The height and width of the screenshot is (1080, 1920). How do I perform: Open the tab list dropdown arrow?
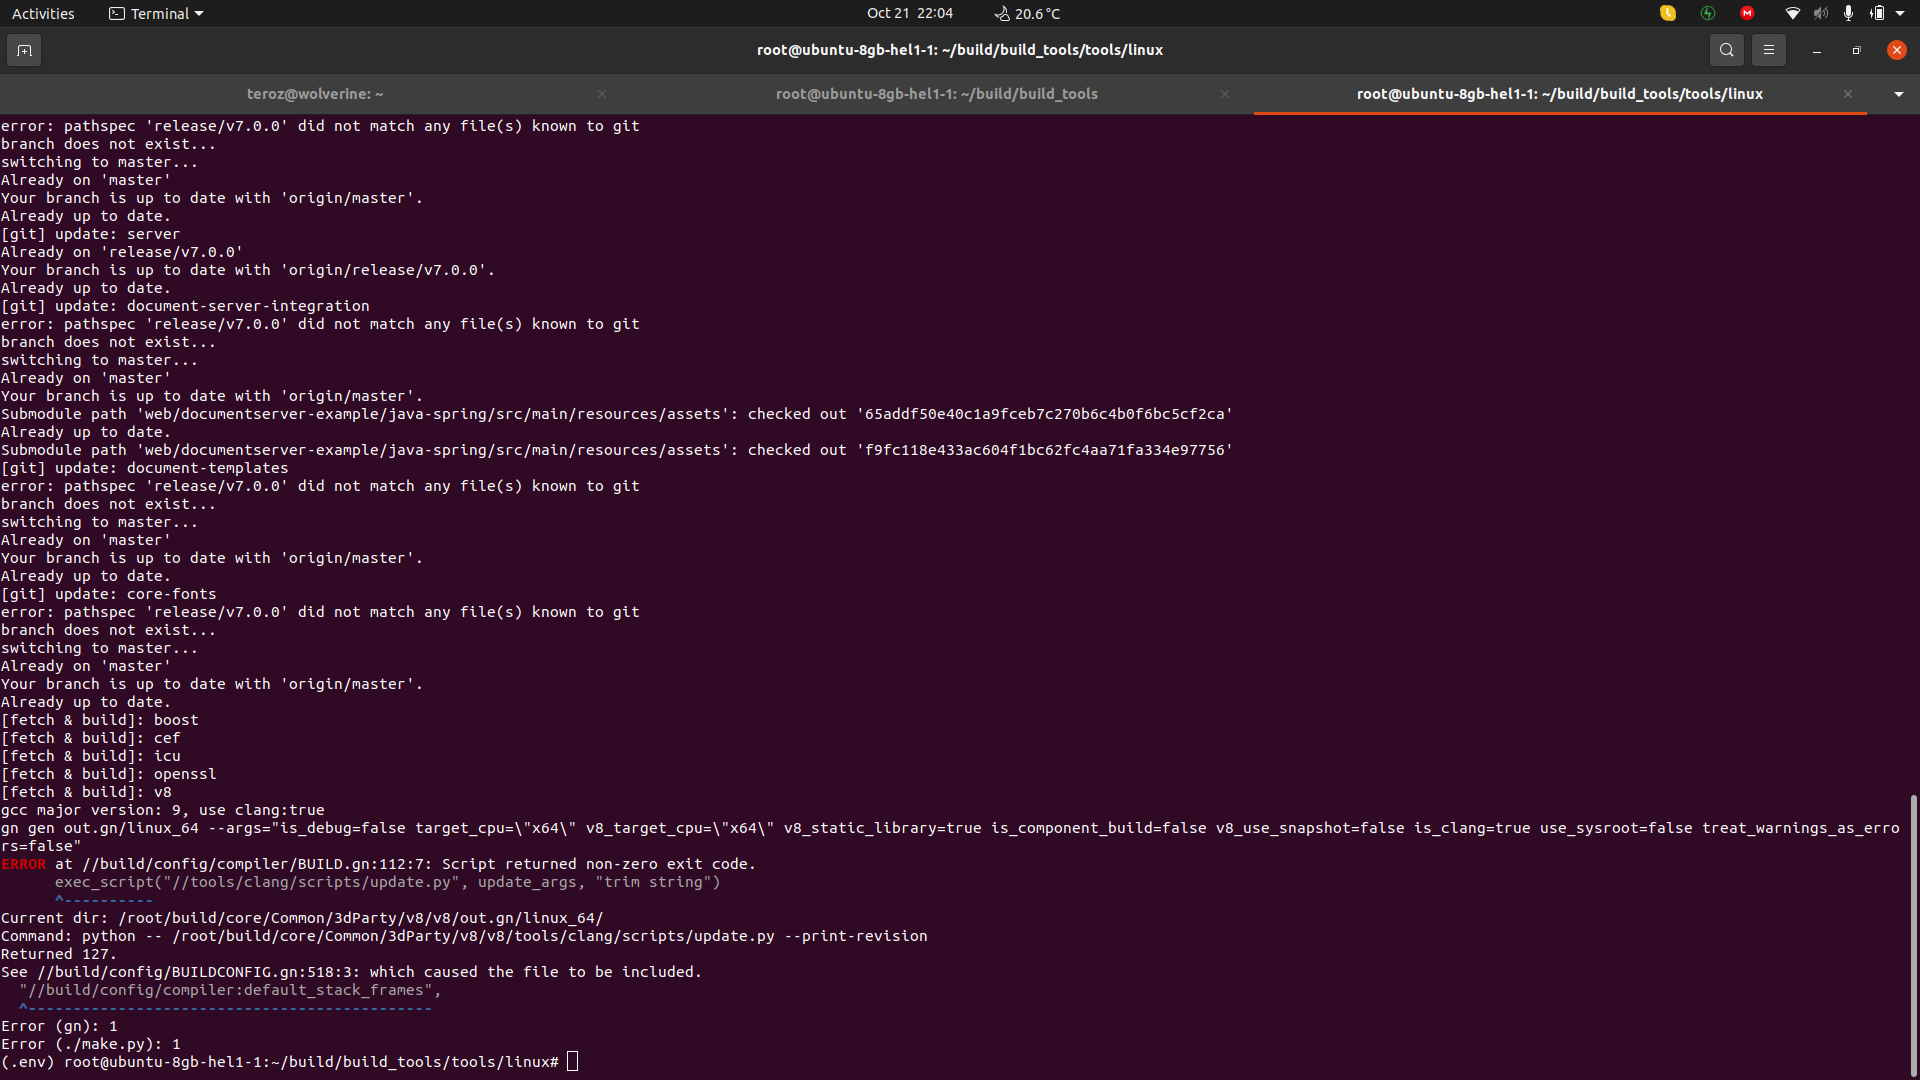click(x=1898, y=93)
